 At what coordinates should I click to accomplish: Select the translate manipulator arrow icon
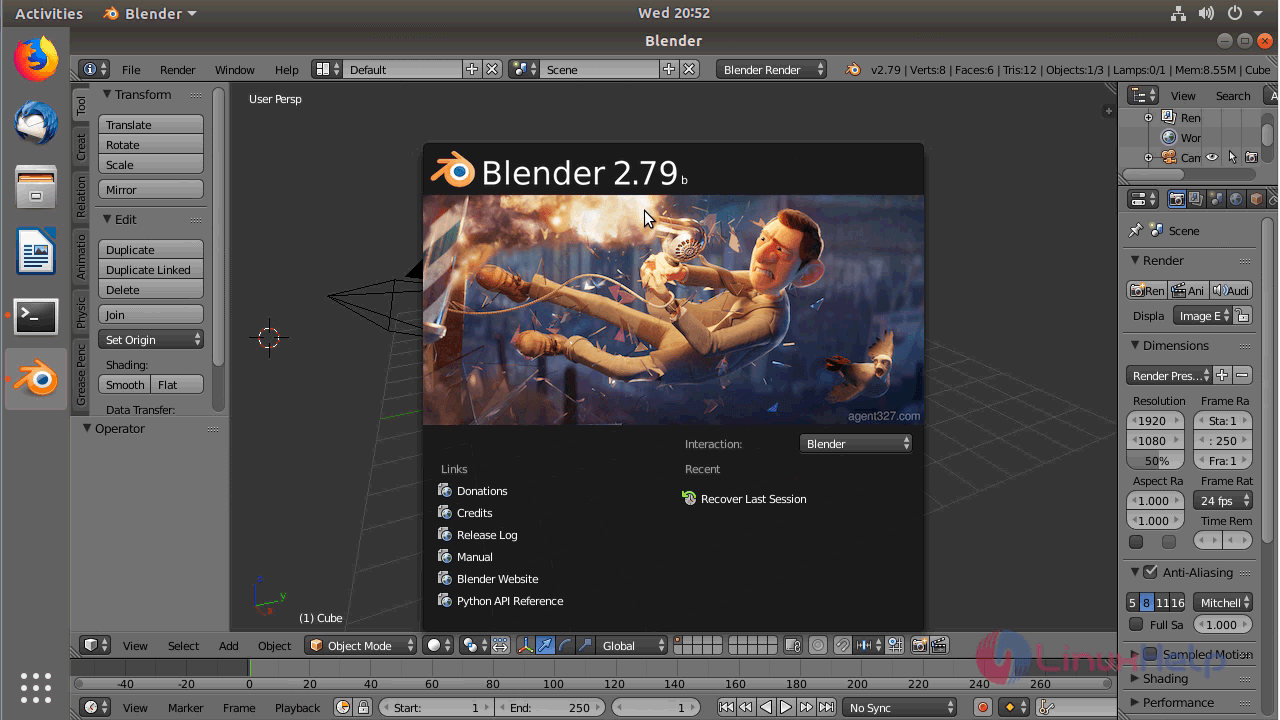(x=545, y=645)
